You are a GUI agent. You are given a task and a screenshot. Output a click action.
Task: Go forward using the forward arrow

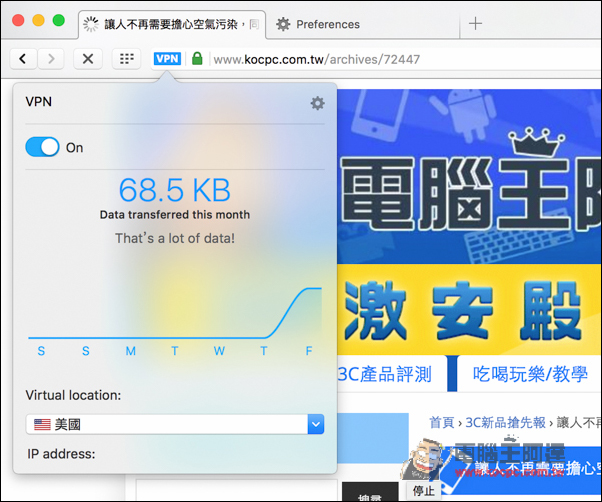51,59
